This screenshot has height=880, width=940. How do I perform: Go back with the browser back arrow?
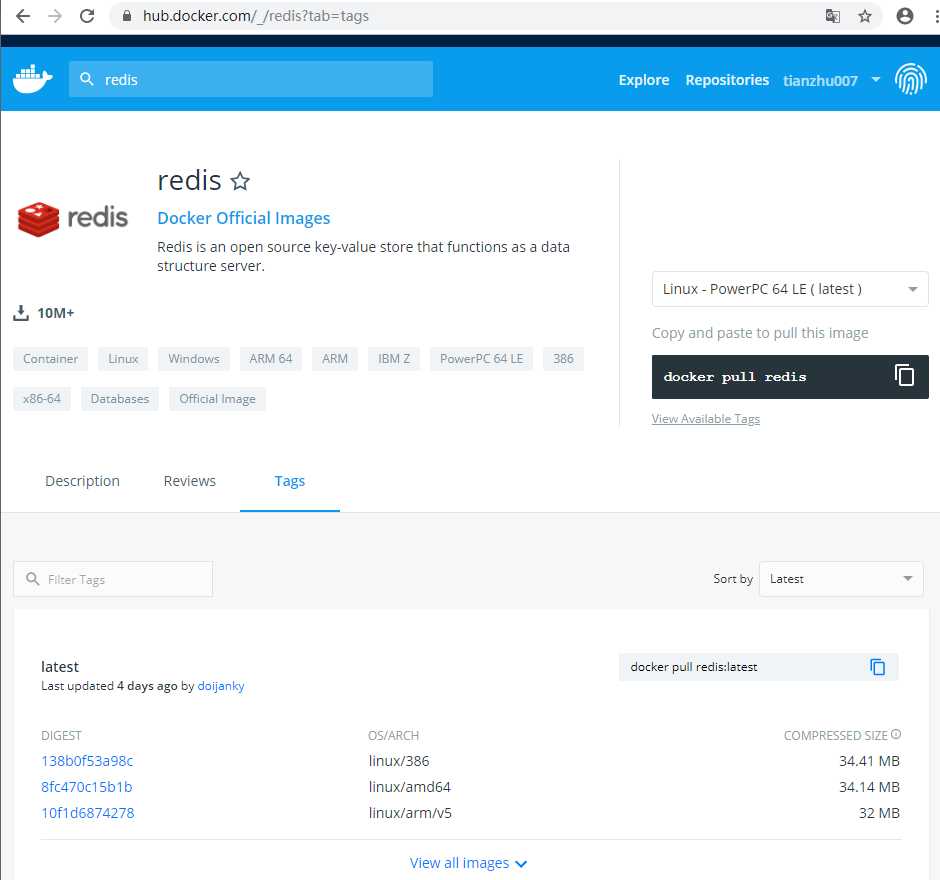[x=23, y=16]
